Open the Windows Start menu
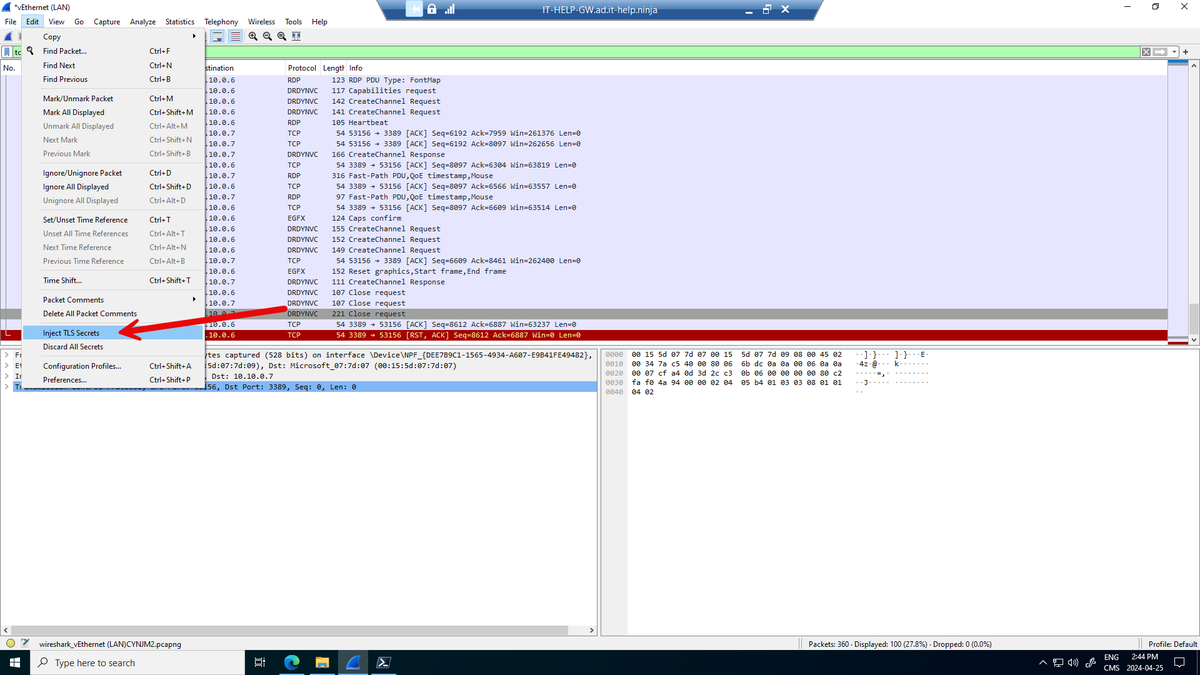This screenshot has width=1200, height=675. click(15, 662)
